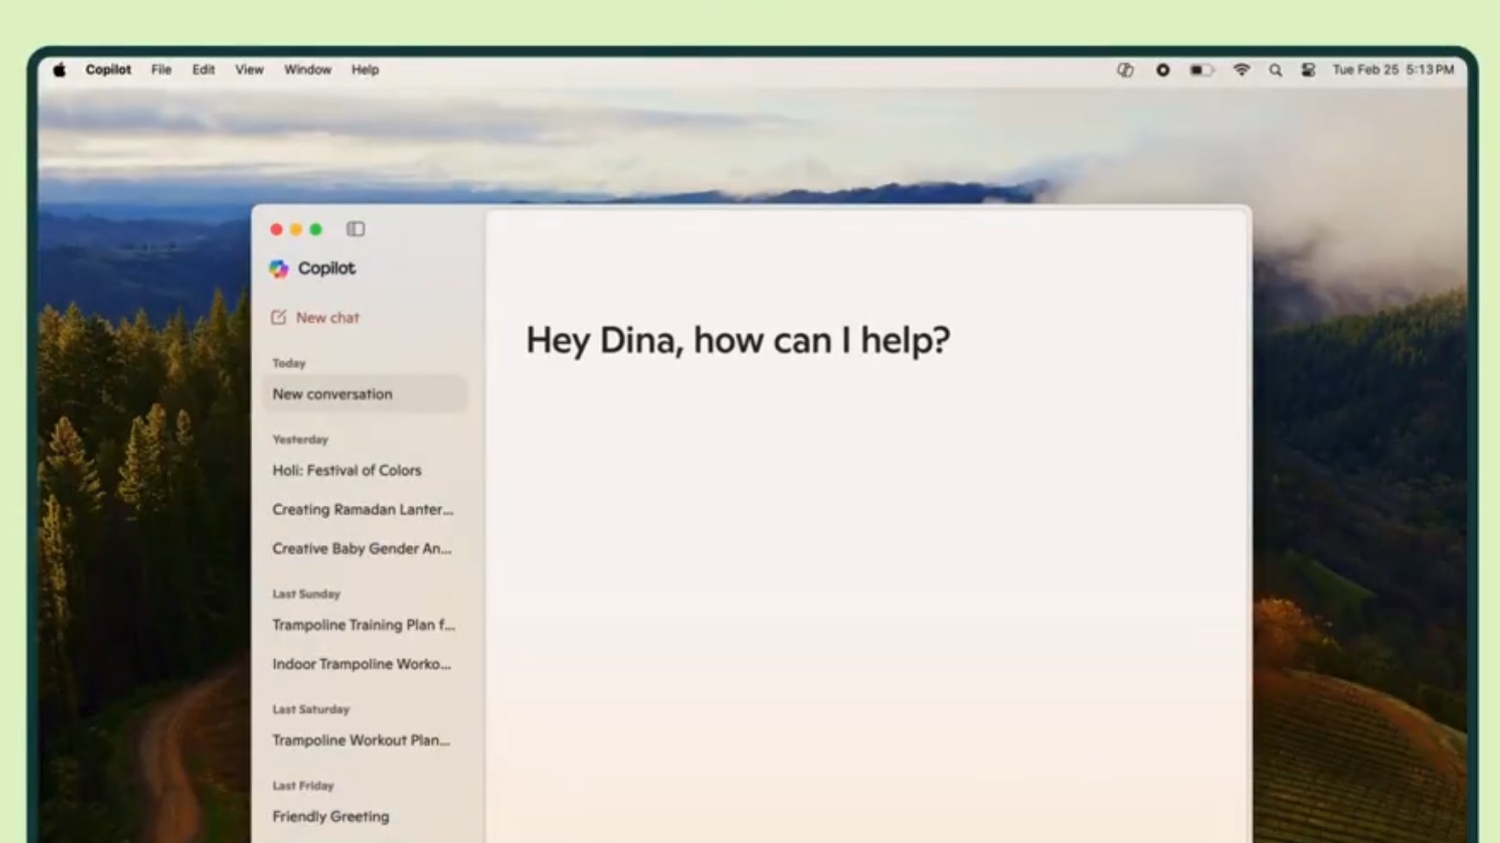The image size is (1500, 843).
Task: Open the View menu
Action: [x=249, y=70]
